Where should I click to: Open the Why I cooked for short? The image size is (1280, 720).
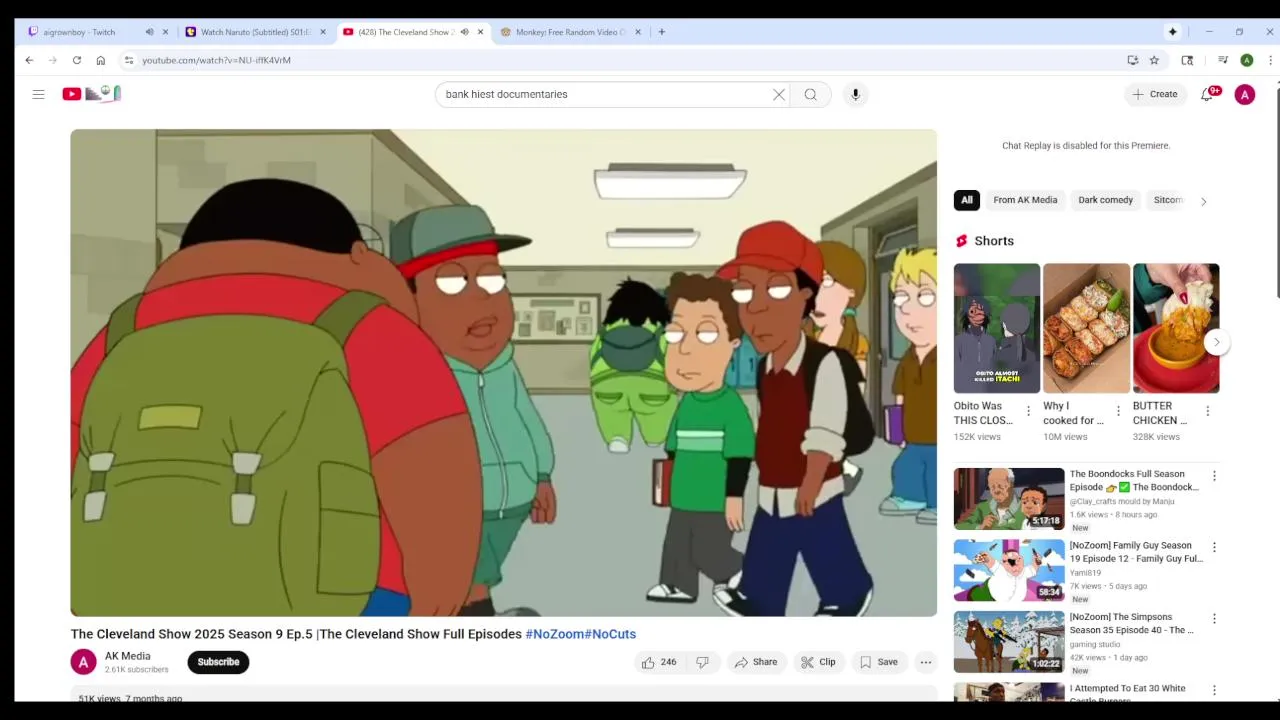pos(1086,328)
